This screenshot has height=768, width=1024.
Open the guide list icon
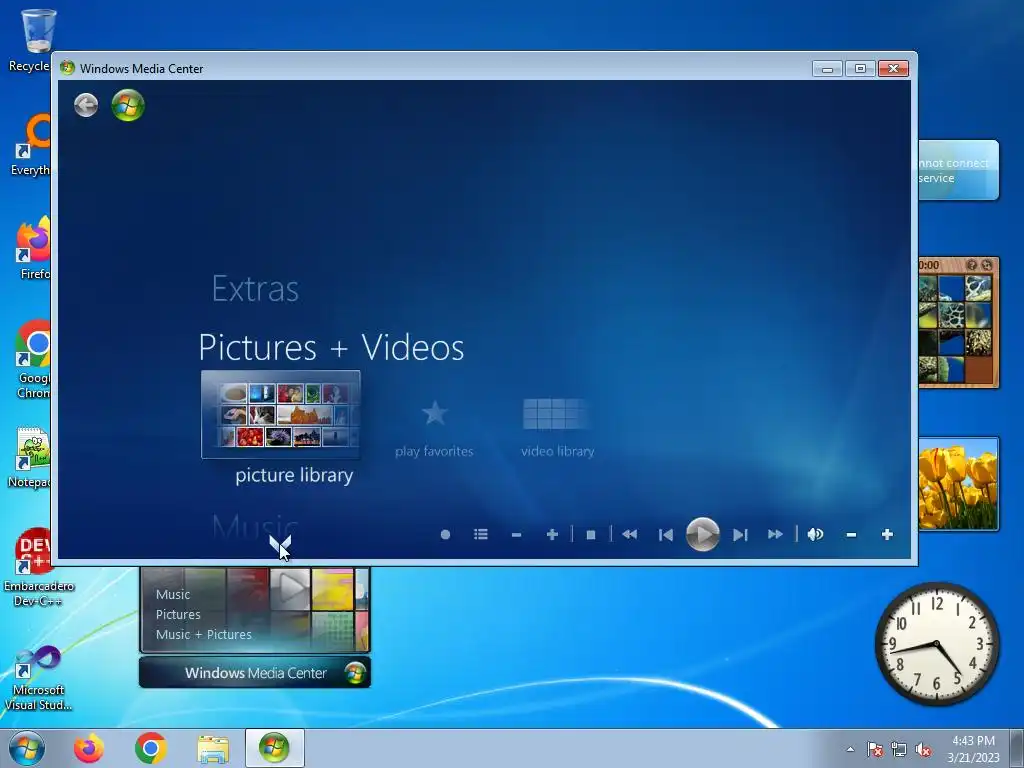(x=481, y=535)
